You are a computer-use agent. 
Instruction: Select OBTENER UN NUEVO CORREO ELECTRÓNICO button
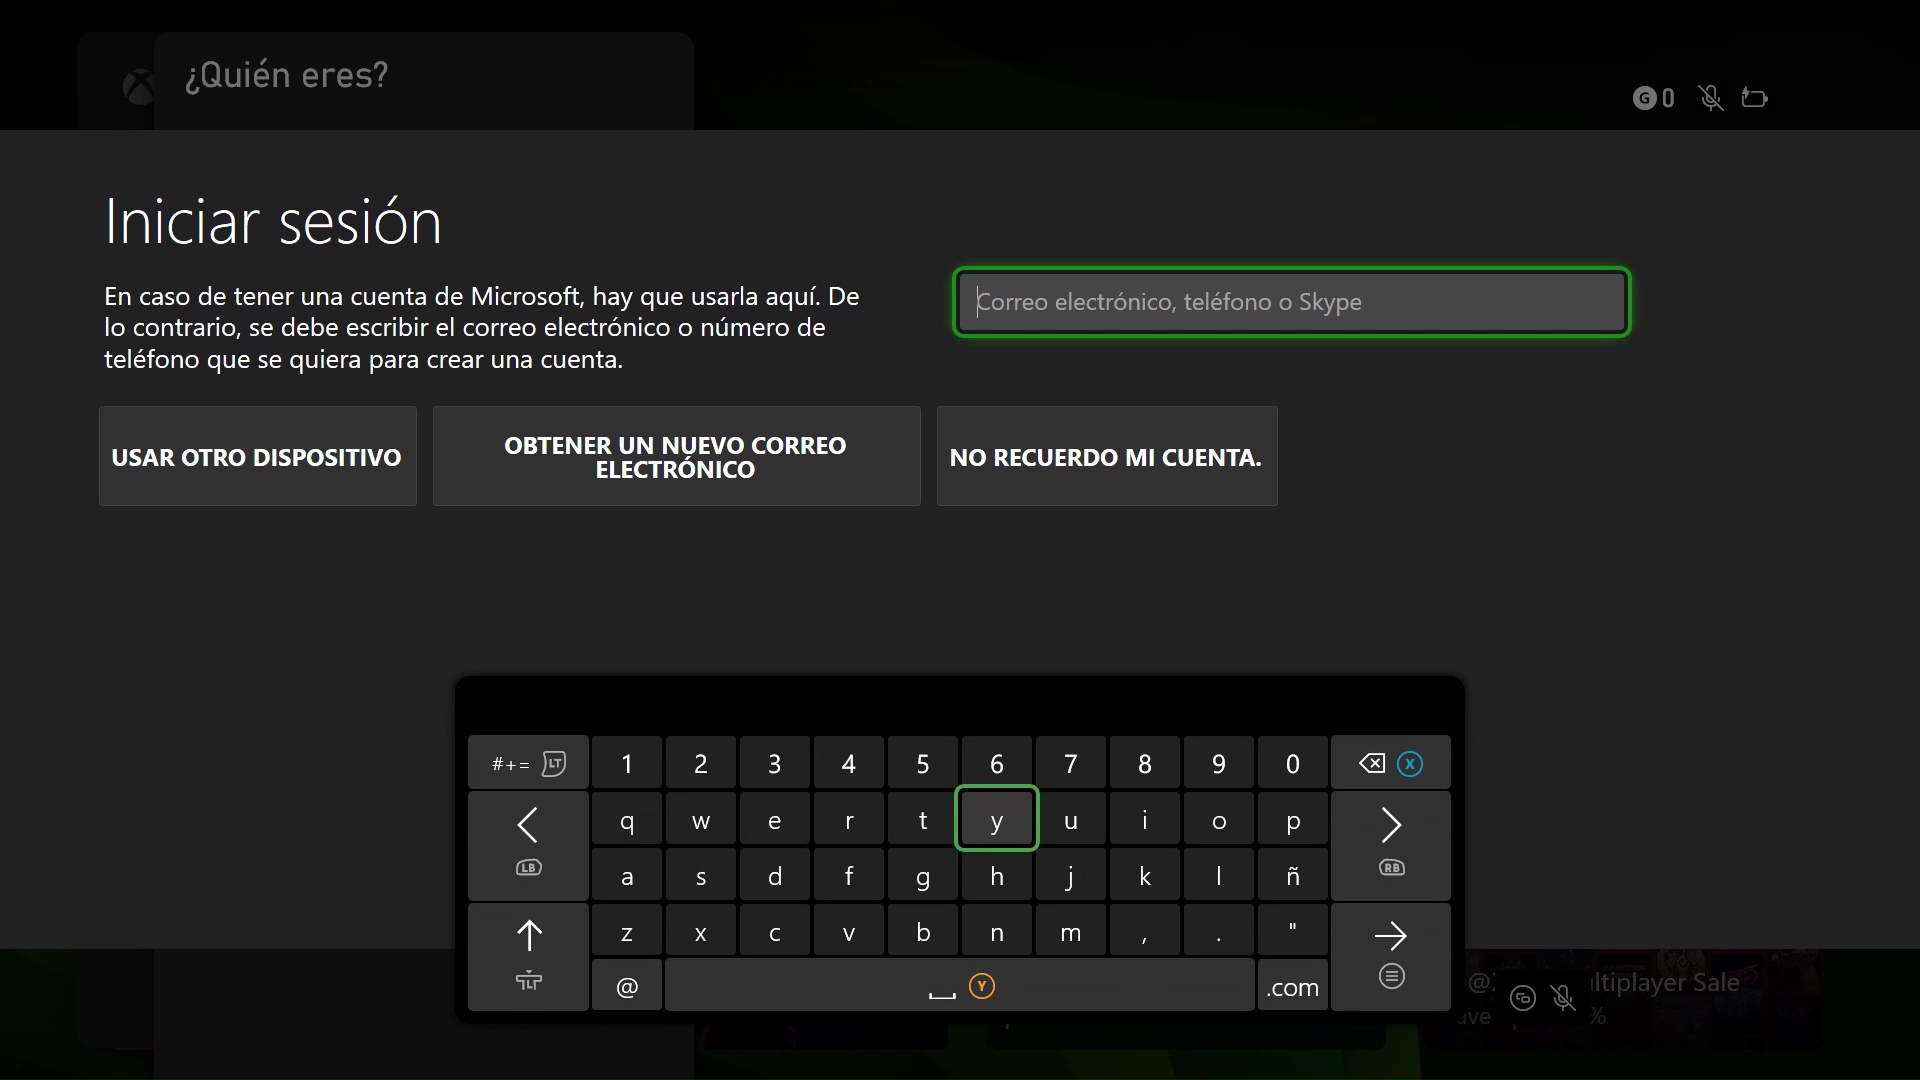pyautogui.click(x=676, y=456)
